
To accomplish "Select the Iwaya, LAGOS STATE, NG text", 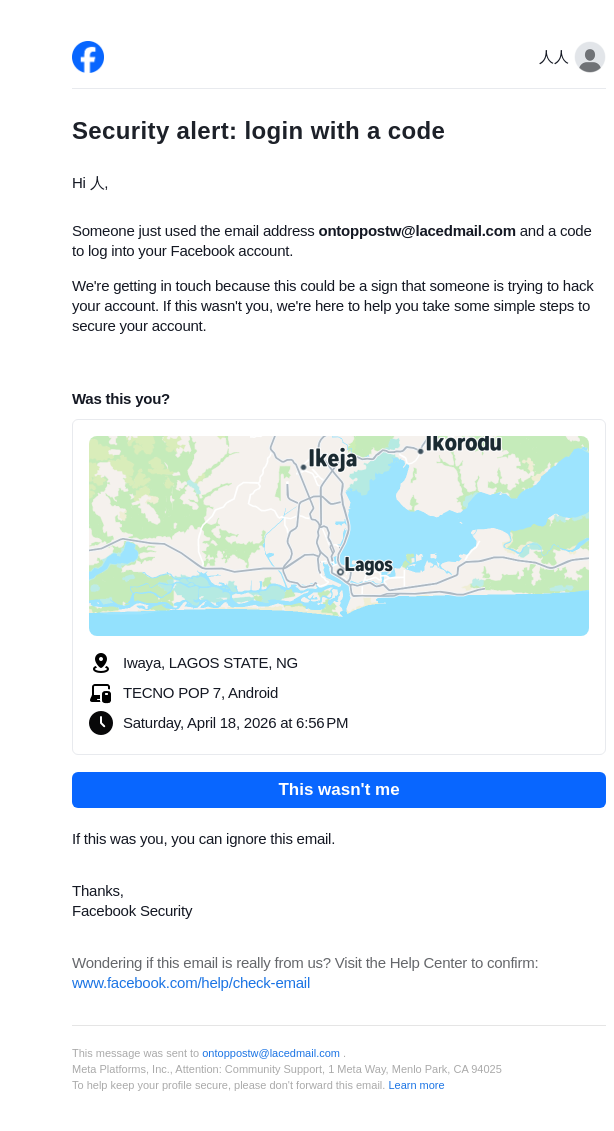I will click(x=210, y=663).
